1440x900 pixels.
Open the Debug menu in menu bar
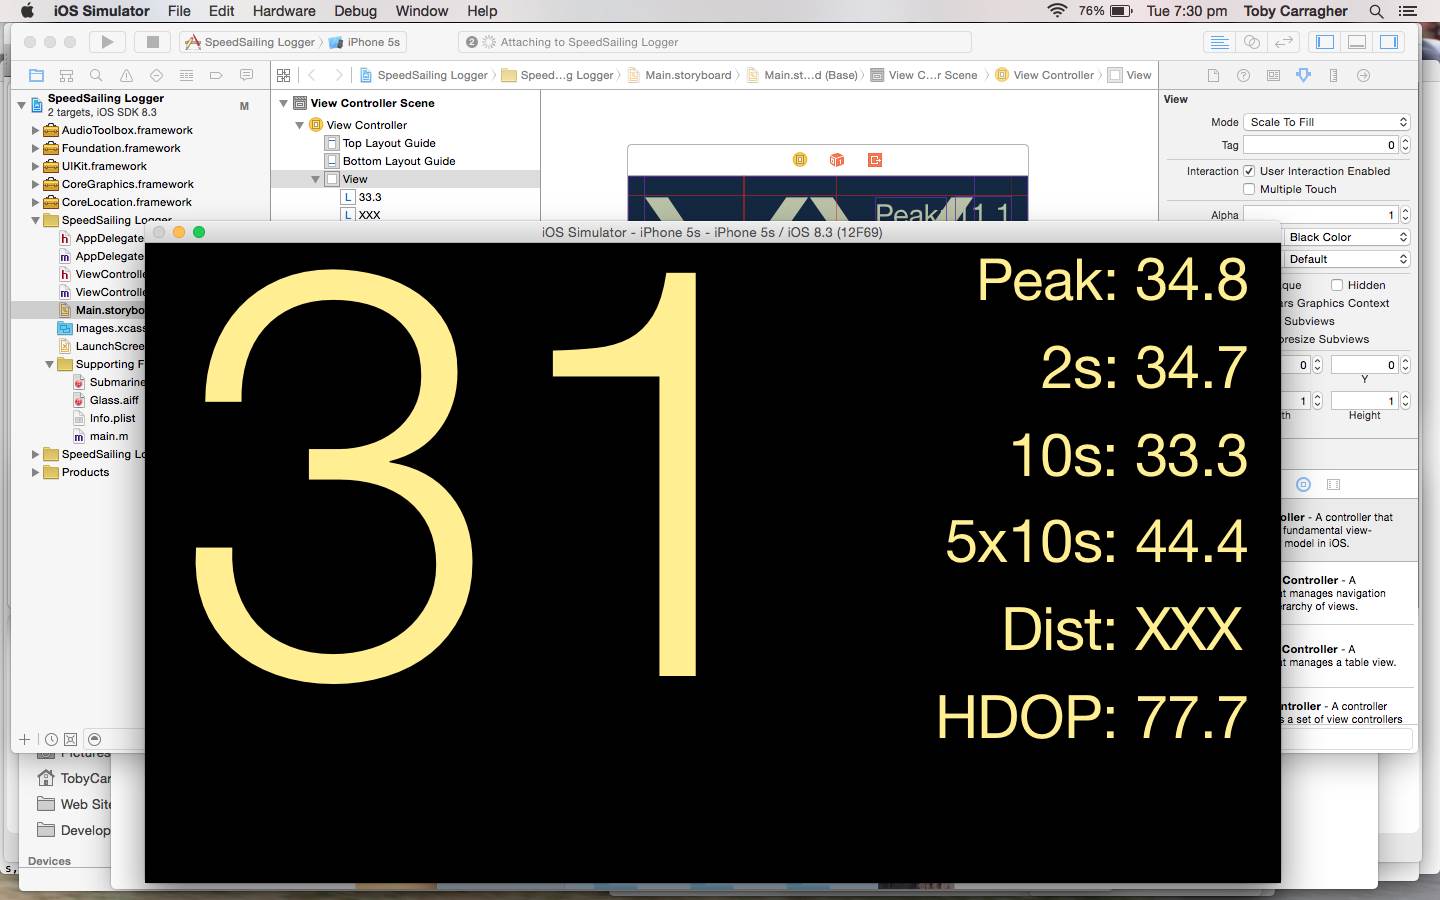click(355, 11)
